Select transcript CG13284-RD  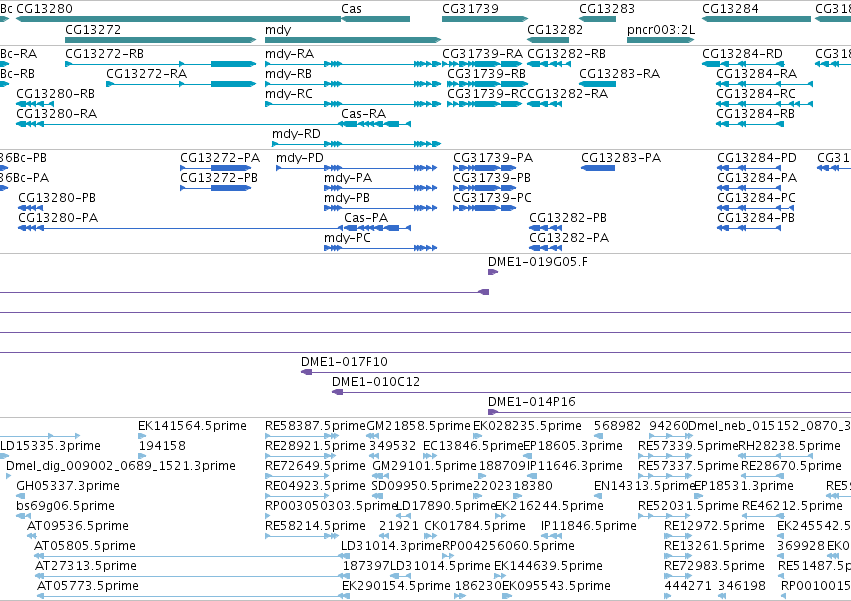[x=742, y=54]
